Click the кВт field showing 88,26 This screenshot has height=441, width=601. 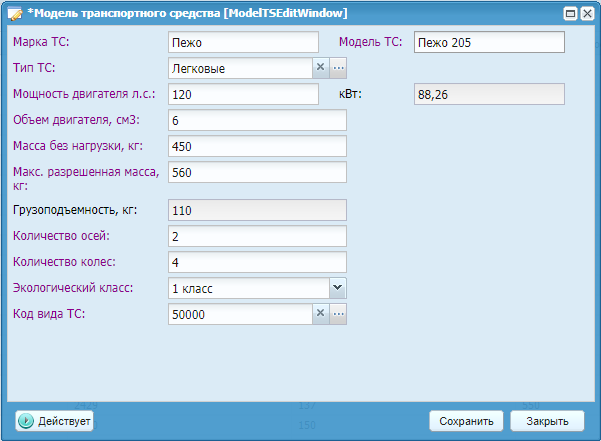(x=489, y=94)
